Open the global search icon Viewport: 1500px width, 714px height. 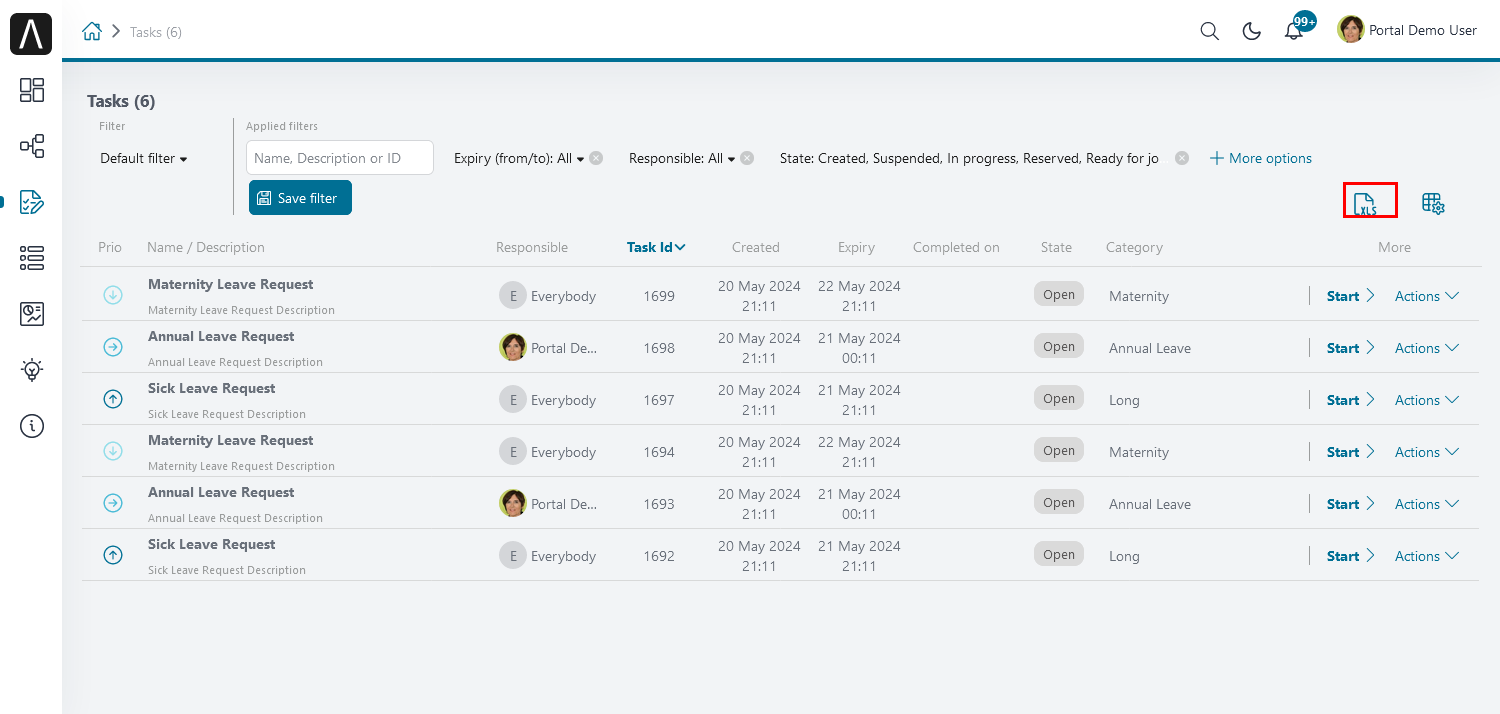click(x=1209, y=31)
